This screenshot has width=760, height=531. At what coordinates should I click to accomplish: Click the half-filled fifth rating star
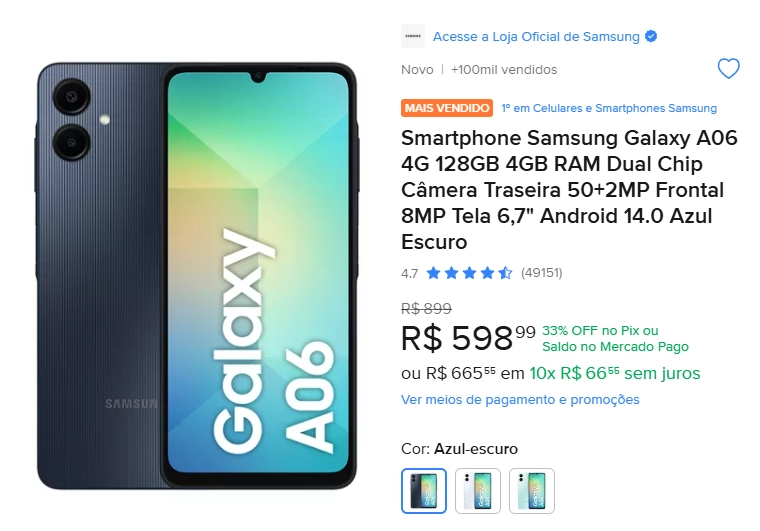505,273
